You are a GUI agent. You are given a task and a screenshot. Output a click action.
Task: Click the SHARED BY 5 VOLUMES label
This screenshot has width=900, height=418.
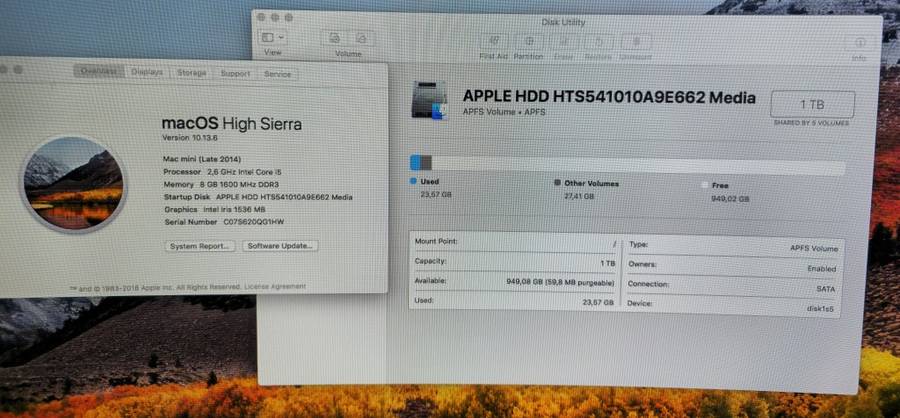[811, 123]
